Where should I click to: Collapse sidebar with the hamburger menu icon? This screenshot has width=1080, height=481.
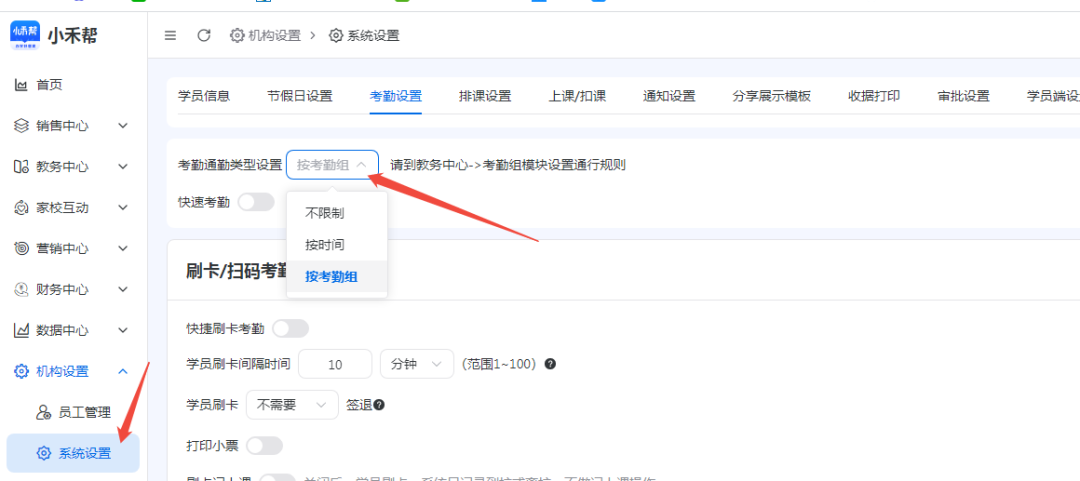tap(170, 35)
